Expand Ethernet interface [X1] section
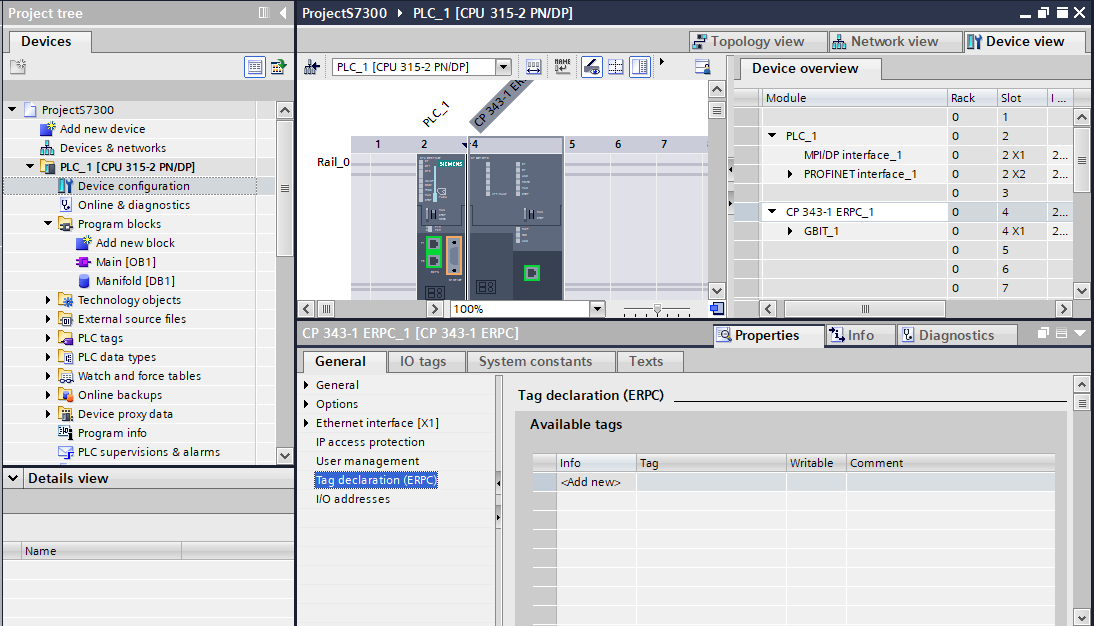 pos(306,423)
